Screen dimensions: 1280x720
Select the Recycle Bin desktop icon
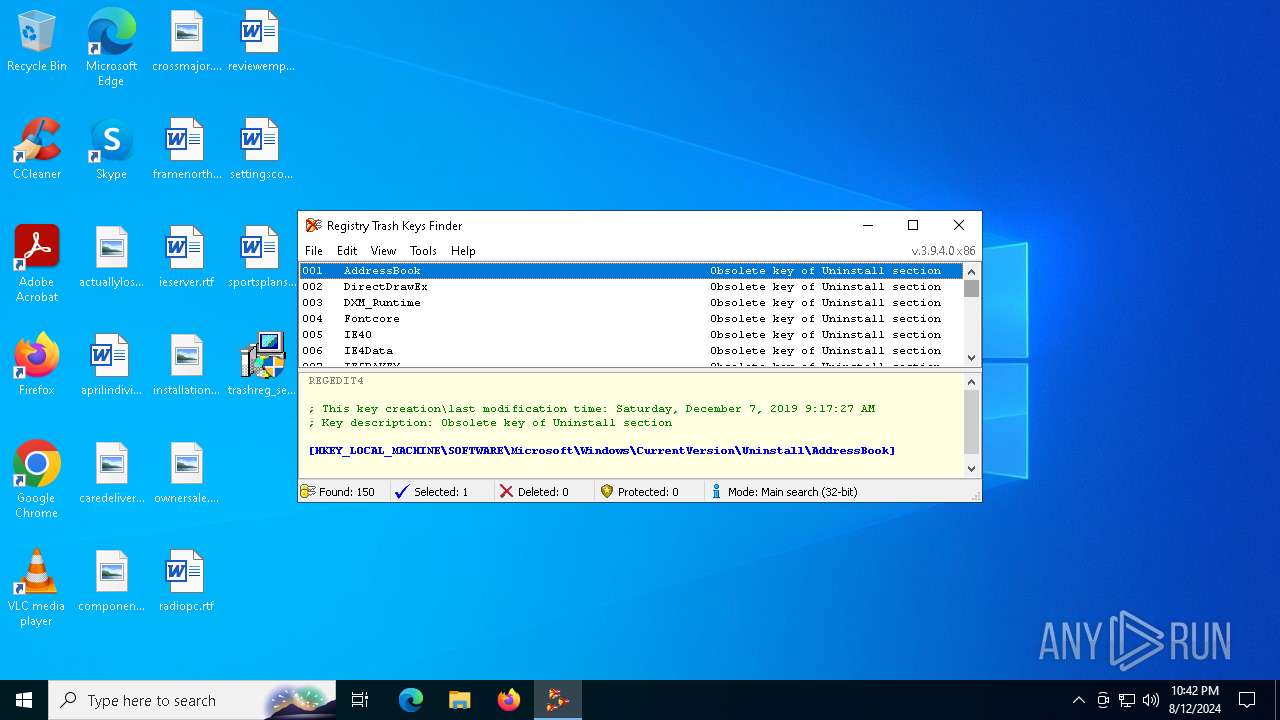coord(37,42)
